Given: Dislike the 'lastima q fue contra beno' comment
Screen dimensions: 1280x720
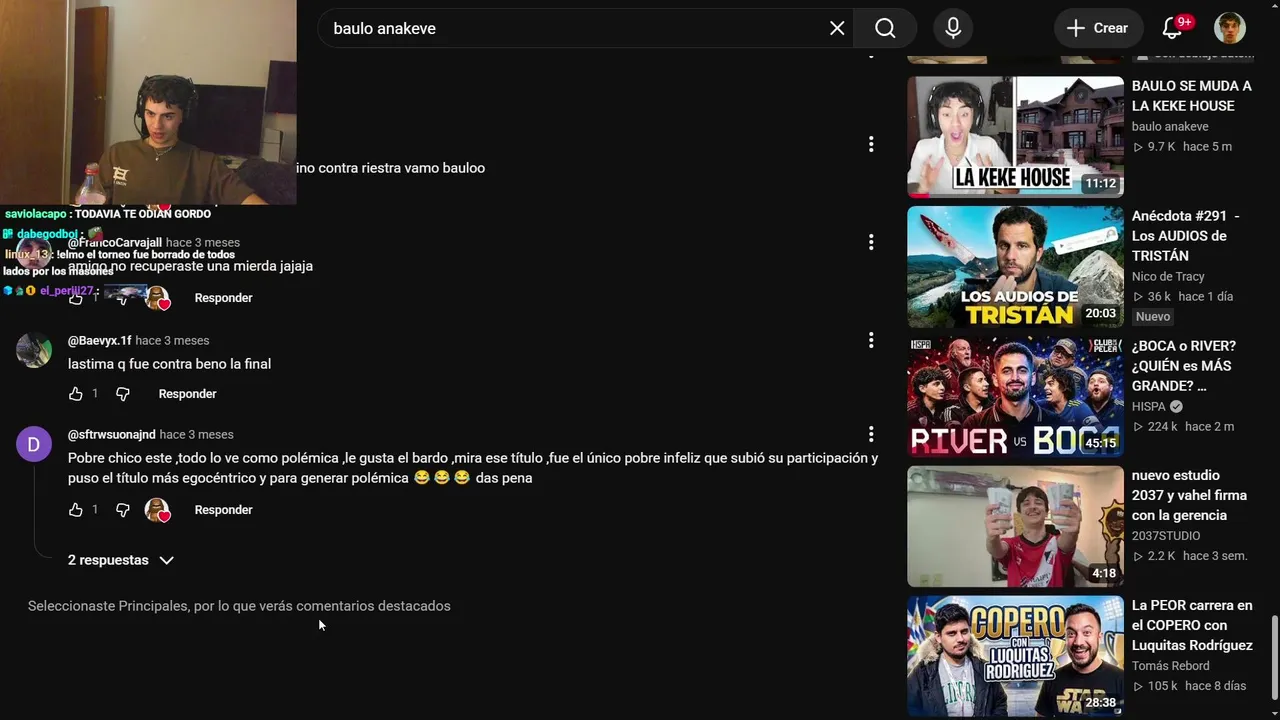Looking at the screenshot, I should click(123, 394).
